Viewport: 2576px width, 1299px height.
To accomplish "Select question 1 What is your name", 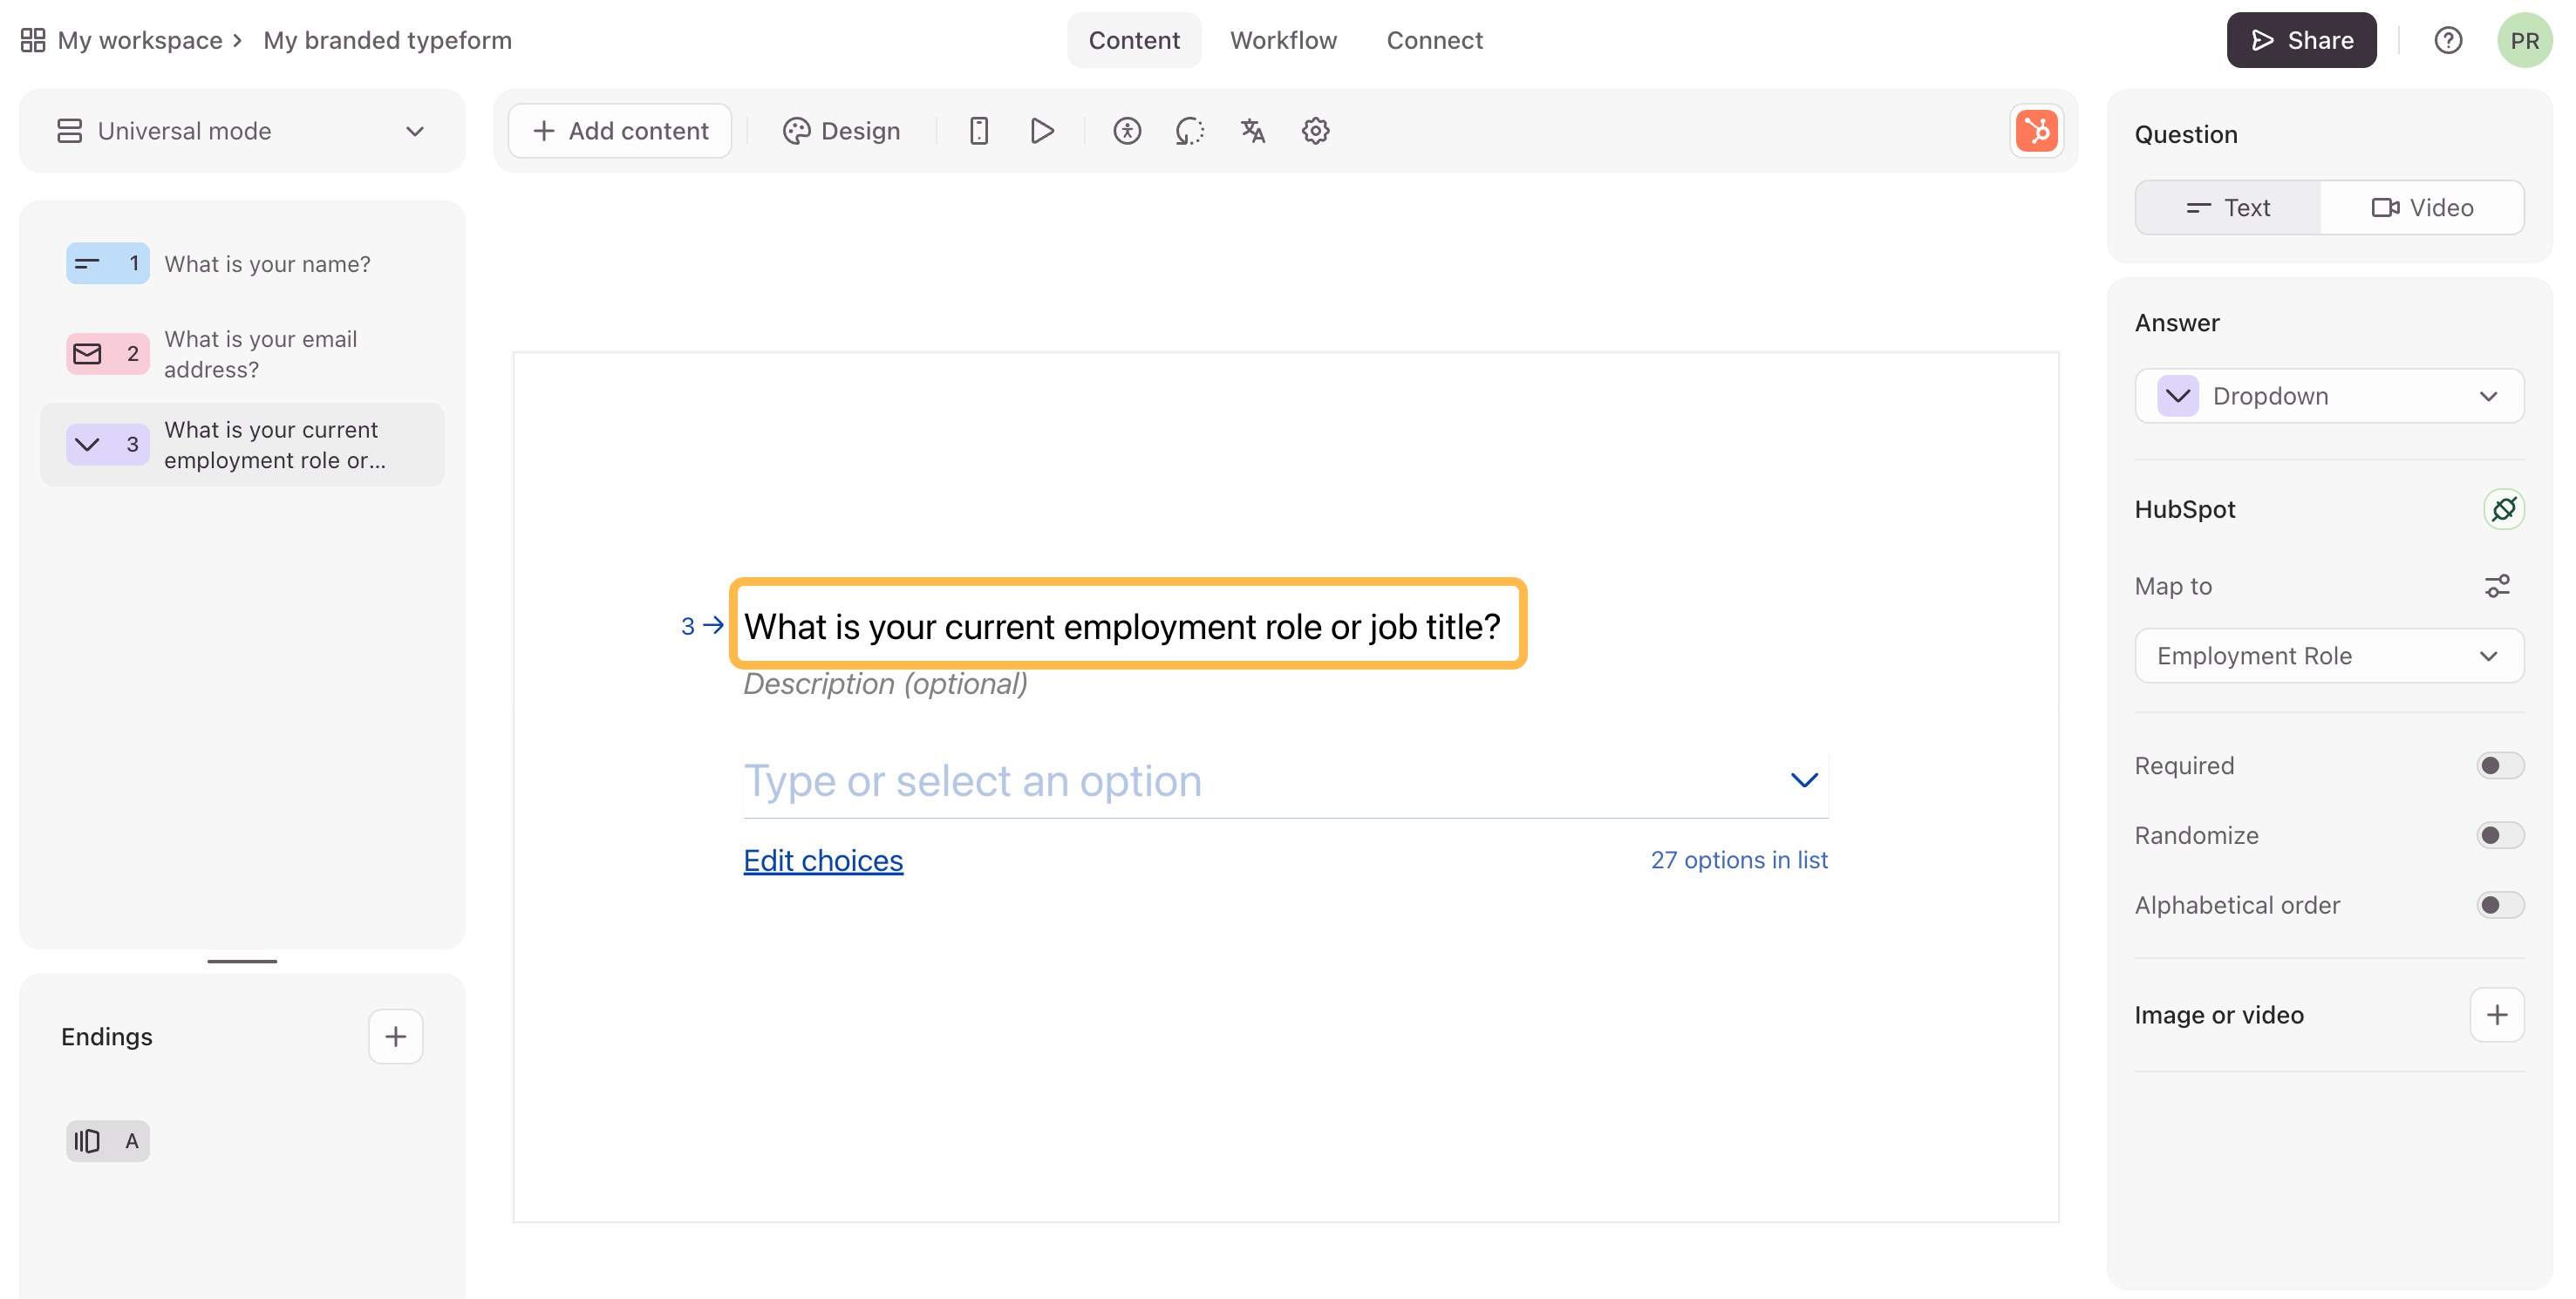I will click(x=242, y=264).
